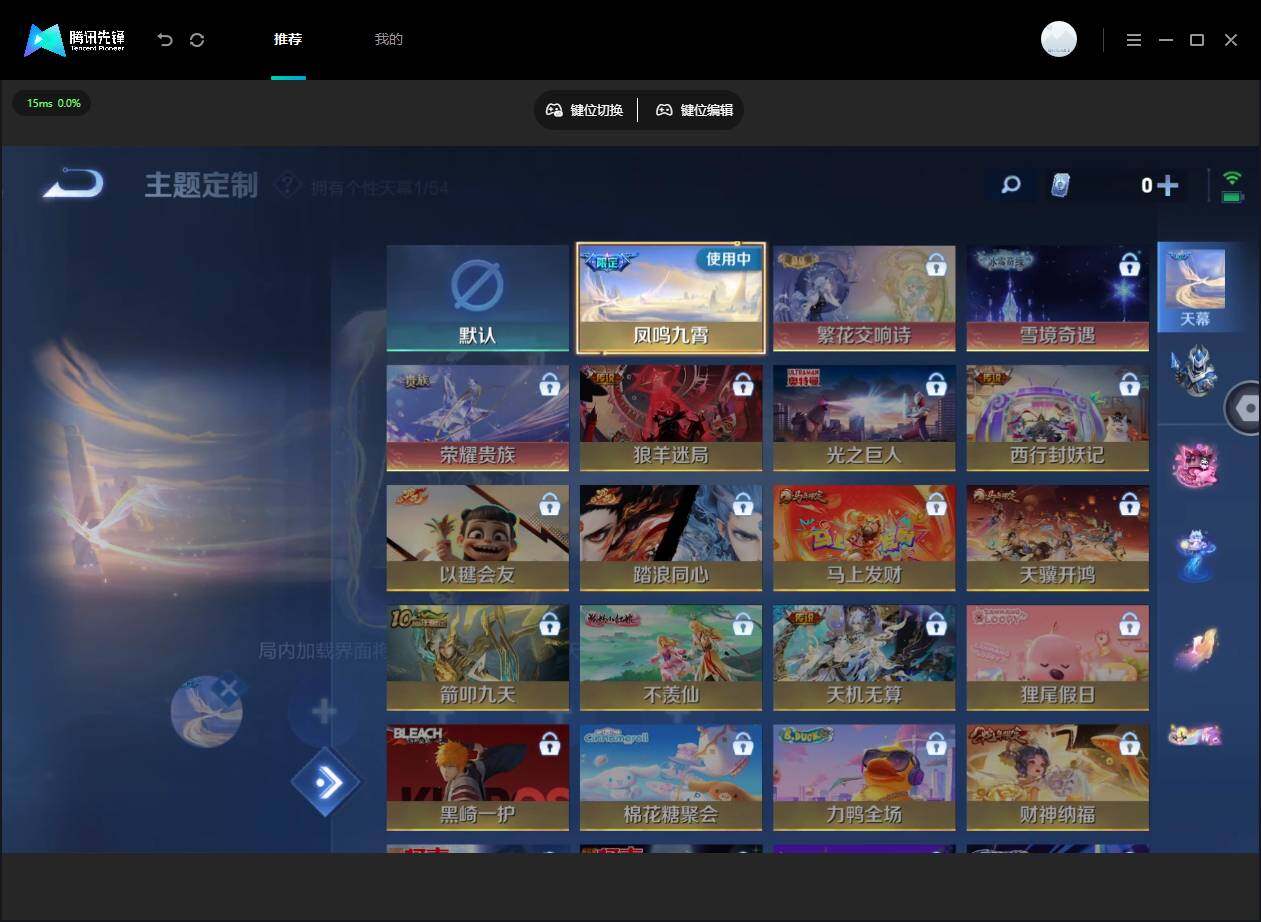This screenshot has height=922, width=1261.
Task: Select the 棉花糖聚会 theme card
Action: [671, 778]
